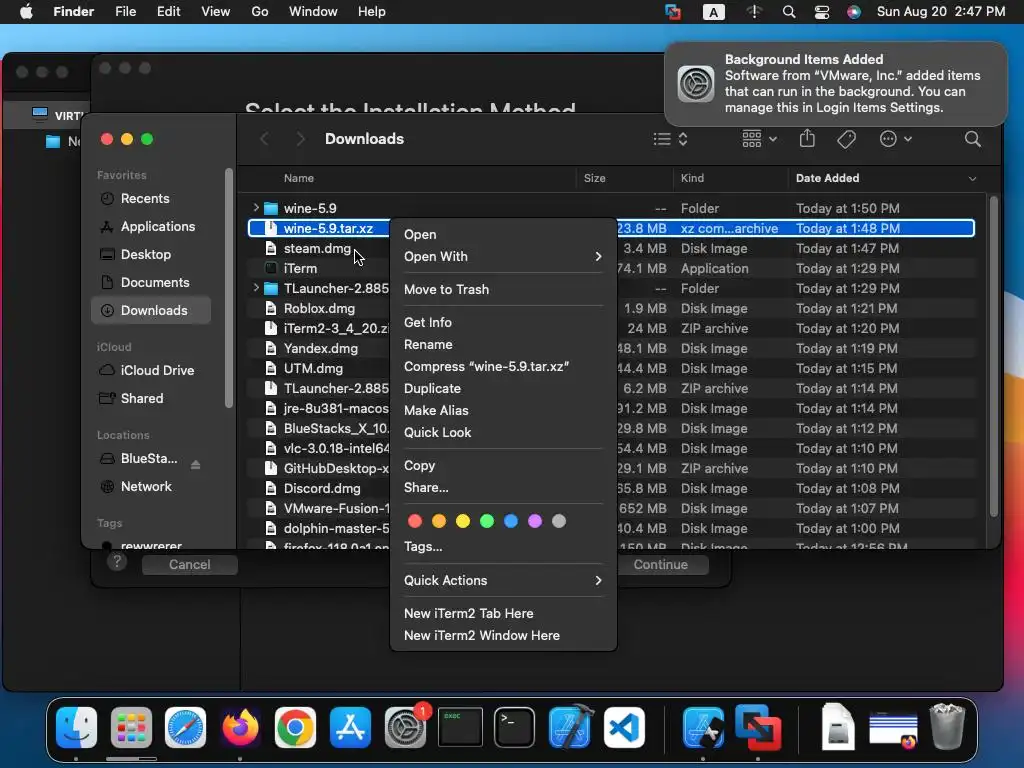Open Network in the sidebar
Viewport: 1024px width, 768px height.
[152, 487]
